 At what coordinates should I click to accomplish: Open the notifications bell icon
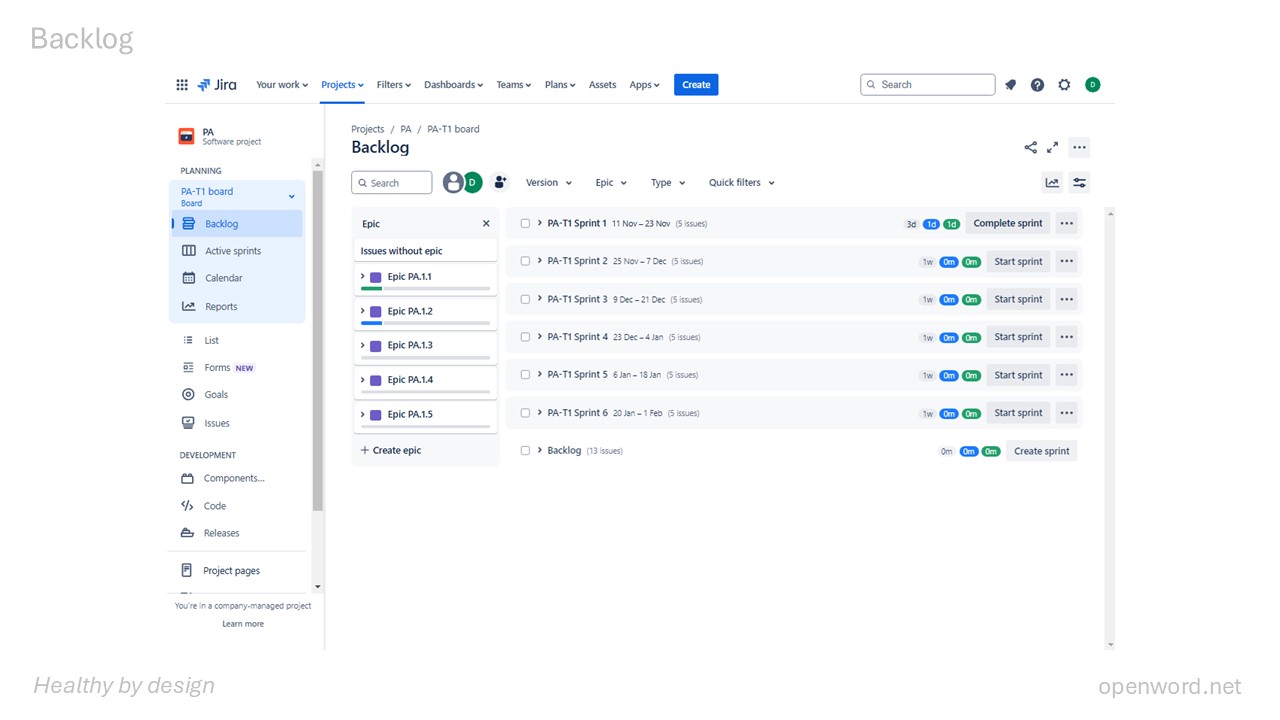(x=1010, y=85)
